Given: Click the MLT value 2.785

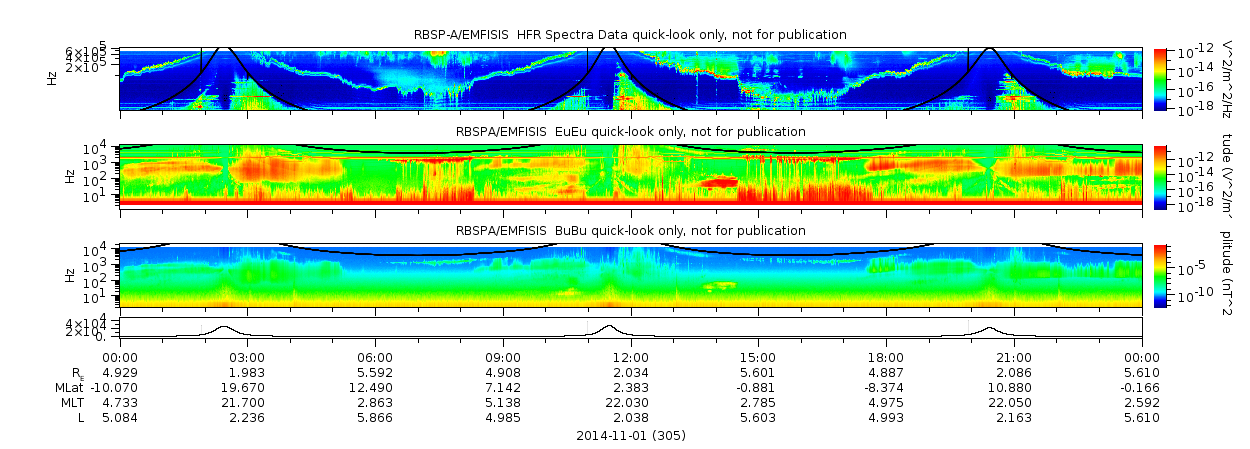Looking at the screenshot, I should tap(758, 403).
